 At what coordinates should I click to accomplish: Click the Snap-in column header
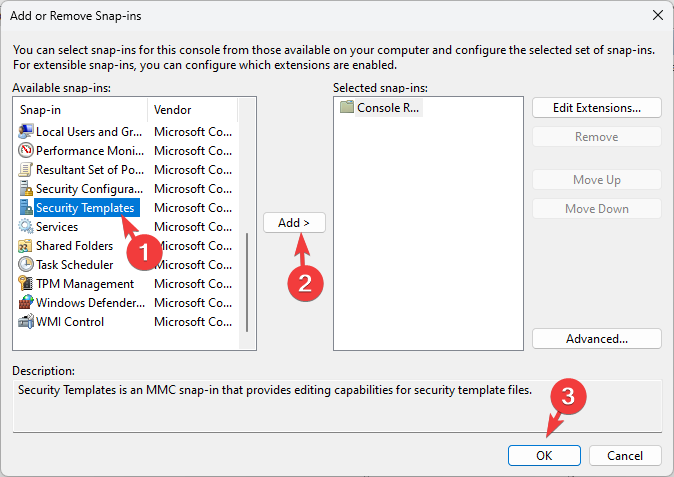click(x=81, y=110)
